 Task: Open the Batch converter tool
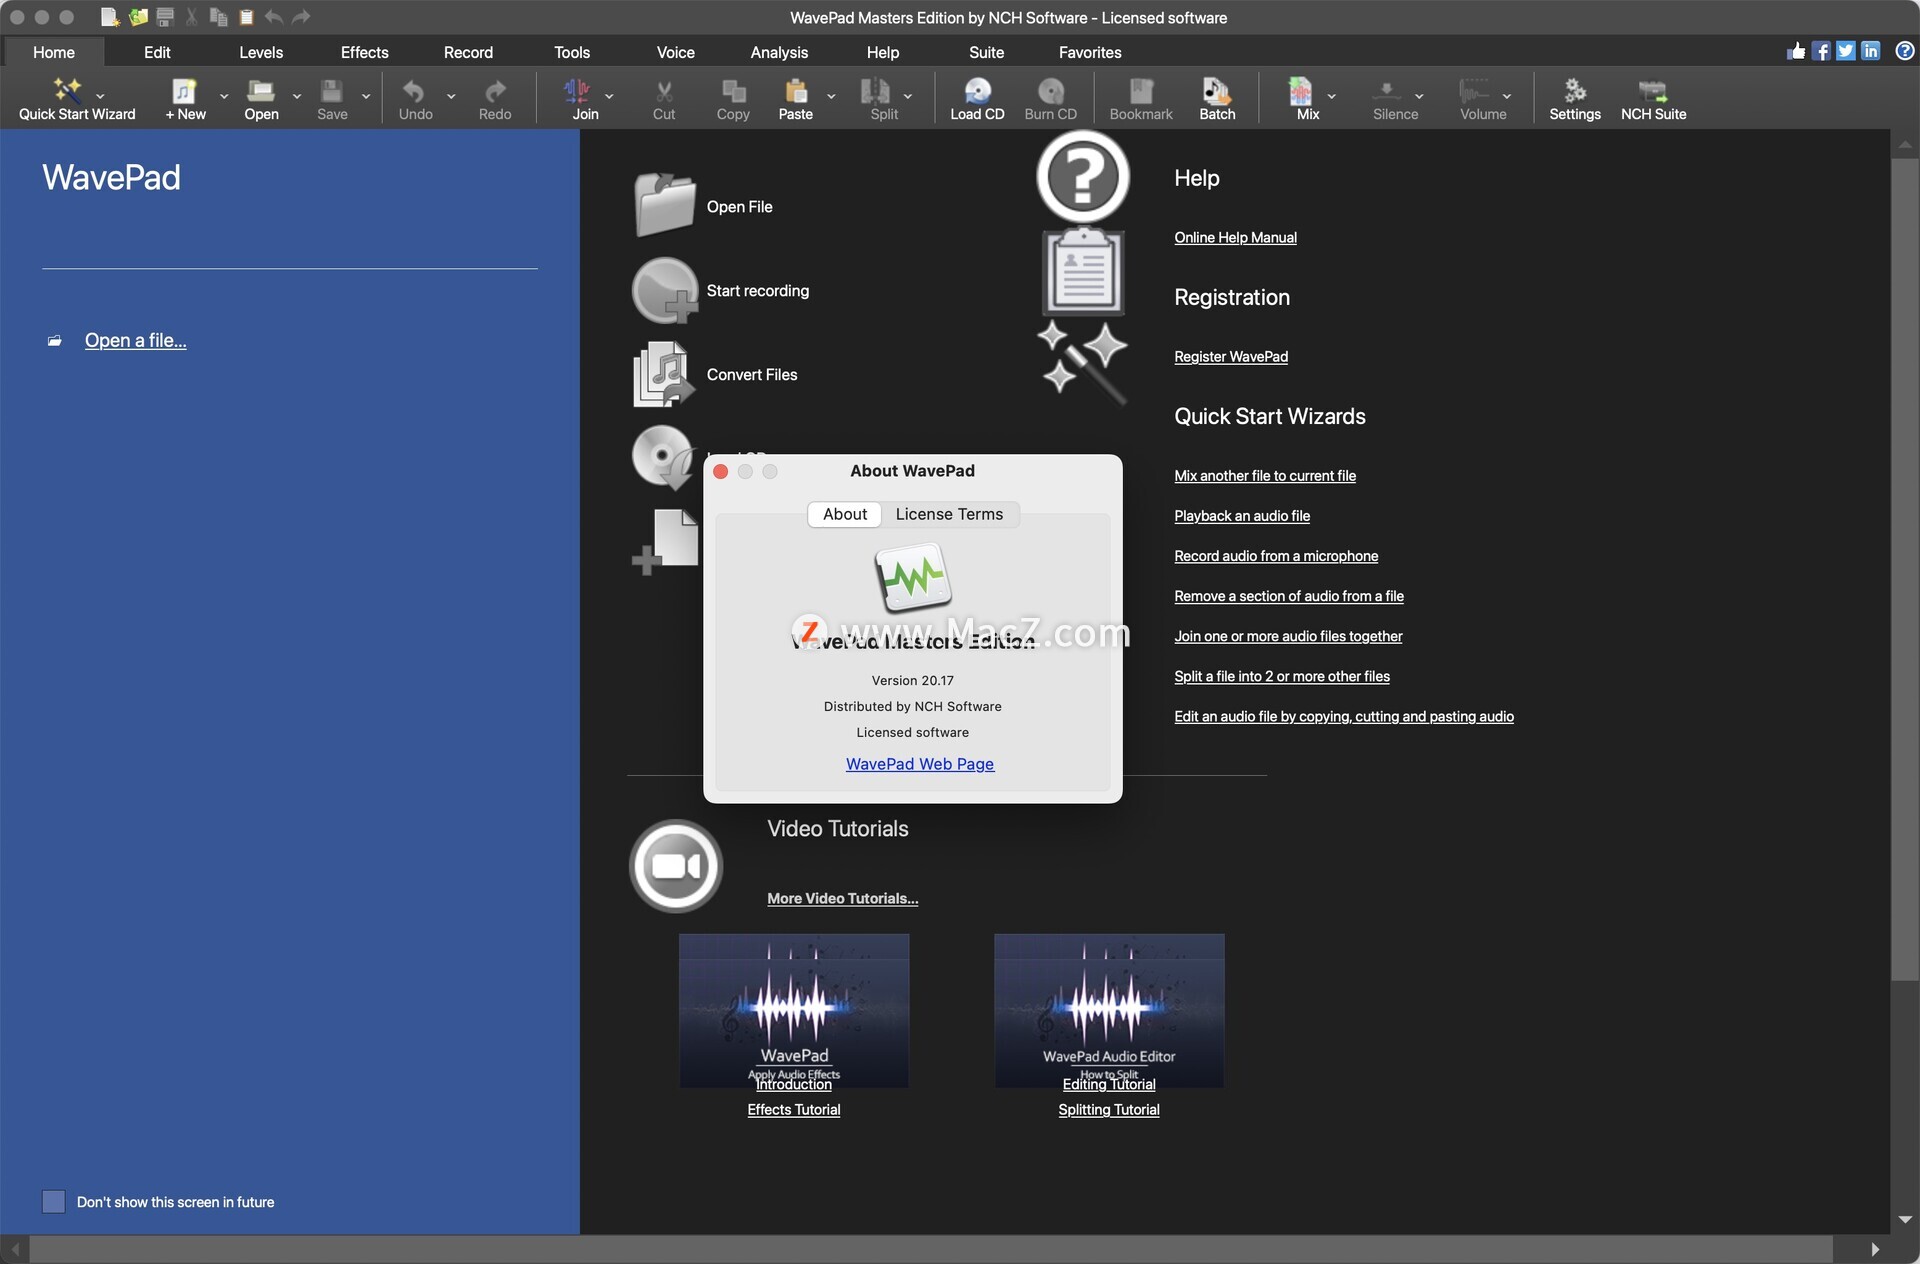point(1216,91)
